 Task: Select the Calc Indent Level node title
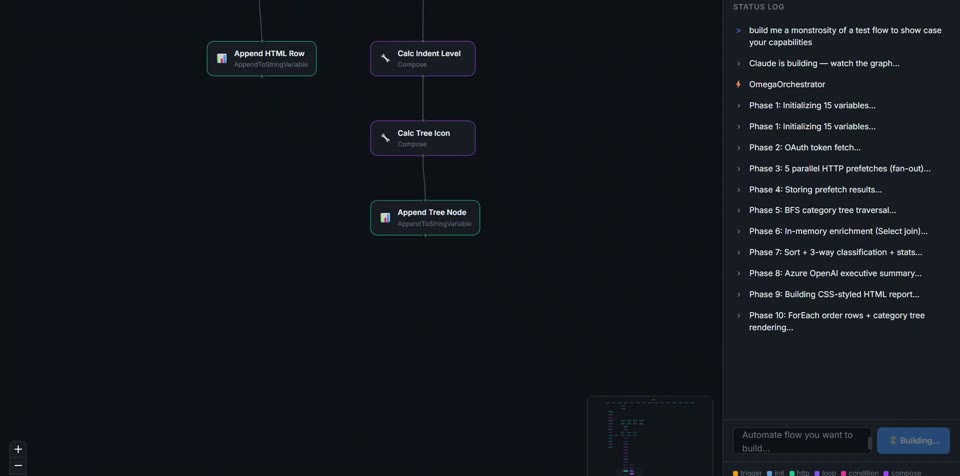coord(429,53)
